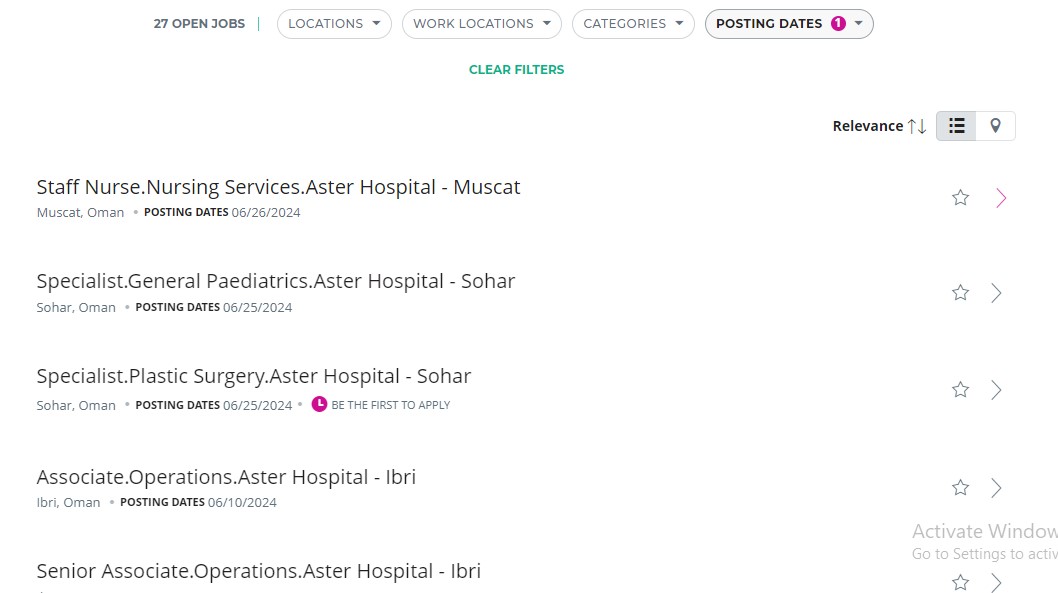Open the Posting Dates filter dropdown

click(789, 24)
